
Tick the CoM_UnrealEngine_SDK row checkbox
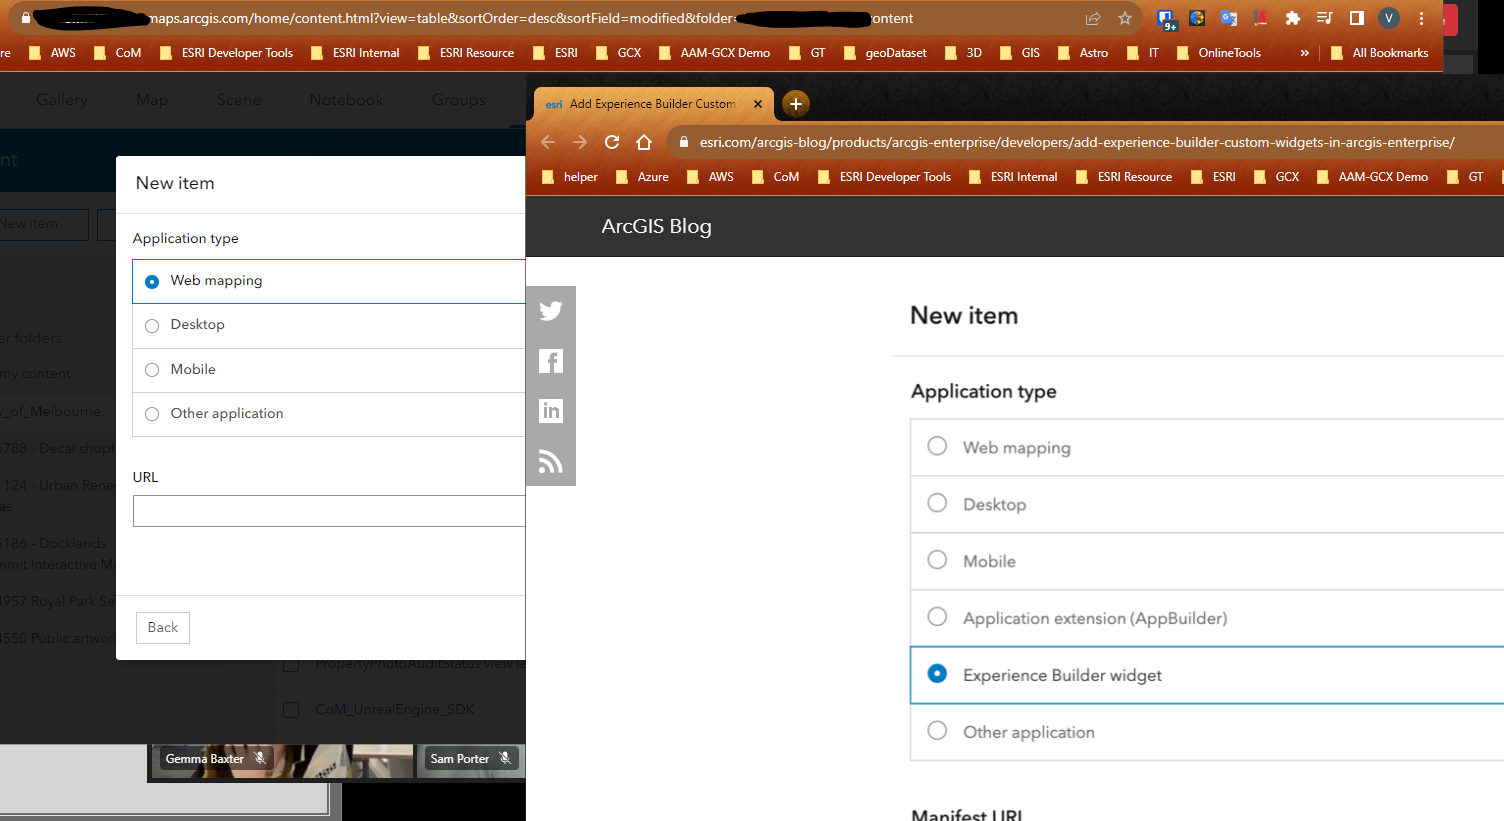[x=291, y=710]
